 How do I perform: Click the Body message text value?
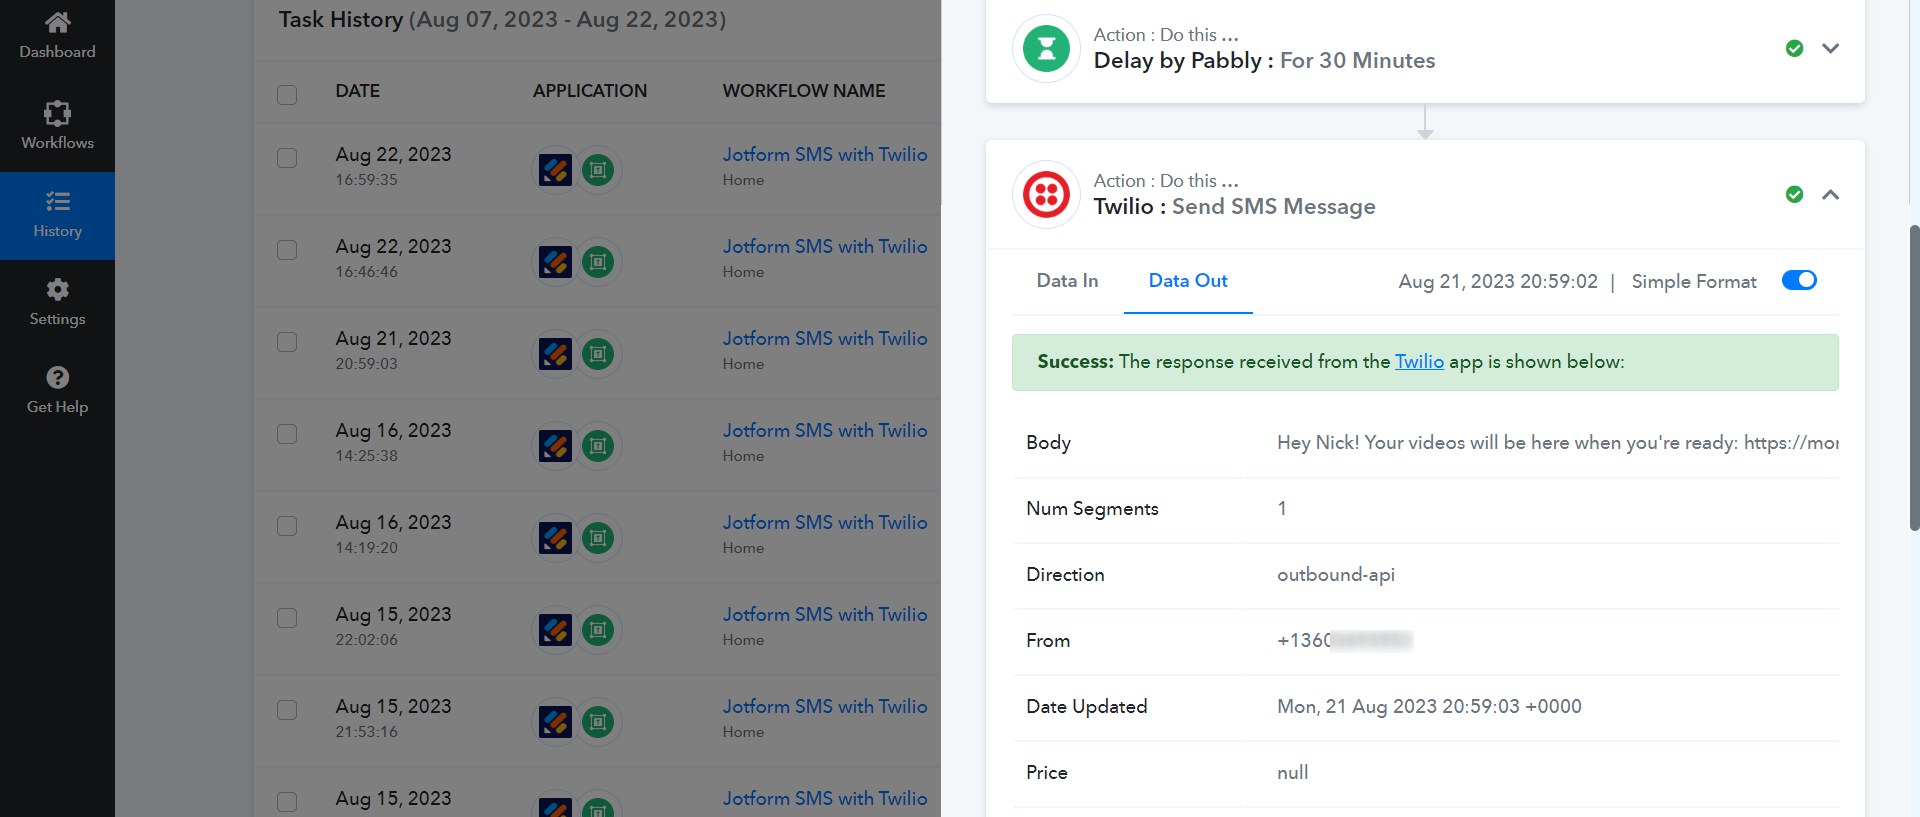1557,442
